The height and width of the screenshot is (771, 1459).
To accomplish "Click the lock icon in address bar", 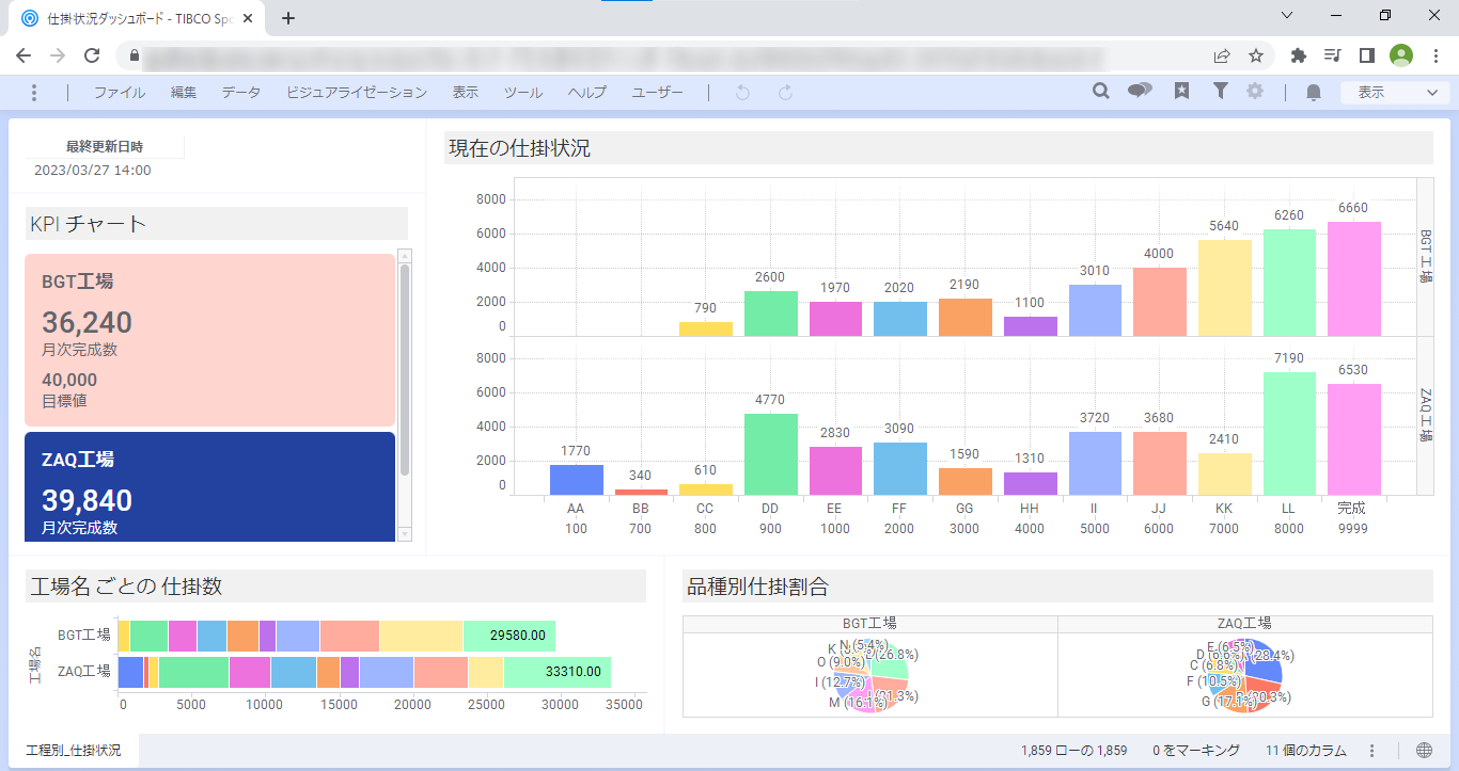I will point(132,56).
